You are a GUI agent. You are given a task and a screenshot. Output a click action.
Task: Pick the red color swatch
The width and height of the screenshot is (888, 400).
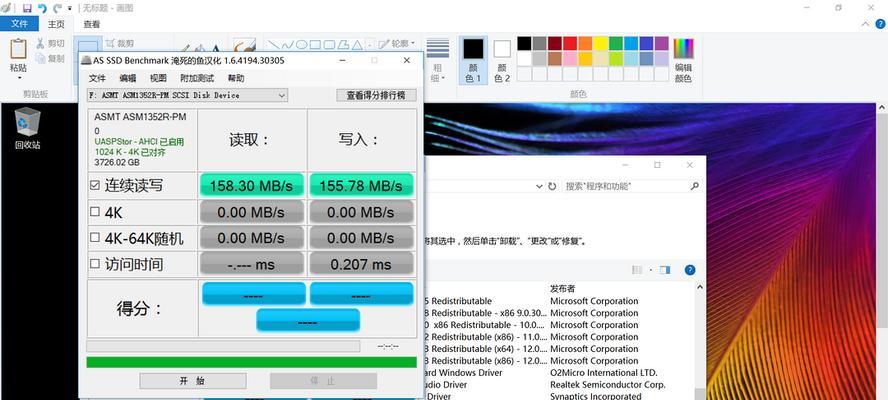point(570,43)
